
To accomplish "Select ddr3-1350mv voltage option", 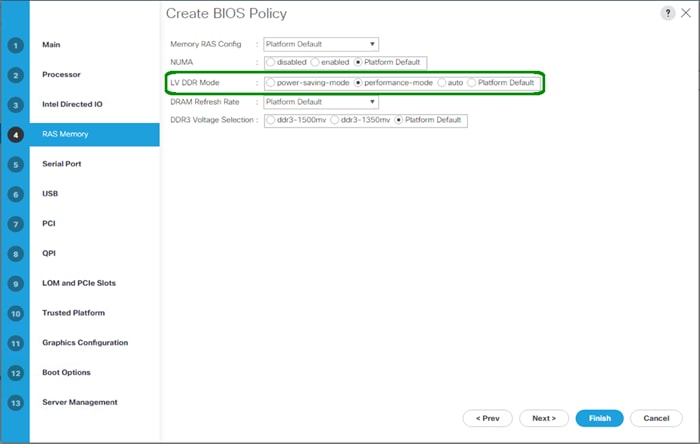I will coord(334,120).
